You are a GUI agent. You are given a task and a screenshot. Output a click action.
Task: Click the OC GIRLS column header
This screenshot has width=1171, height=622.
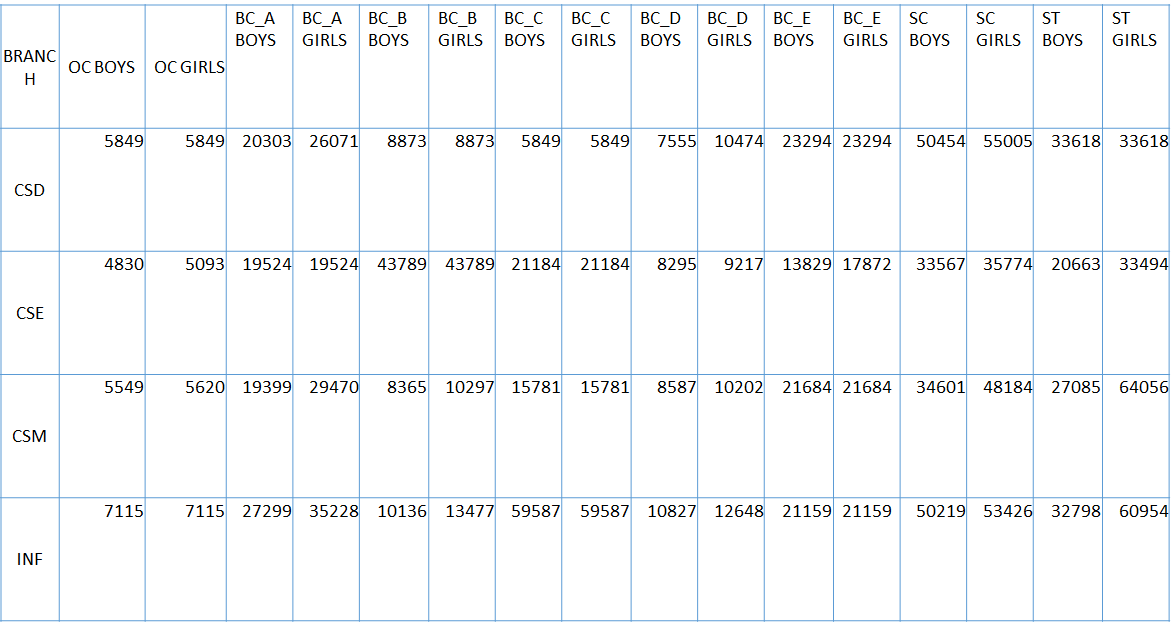click(186, 67)
